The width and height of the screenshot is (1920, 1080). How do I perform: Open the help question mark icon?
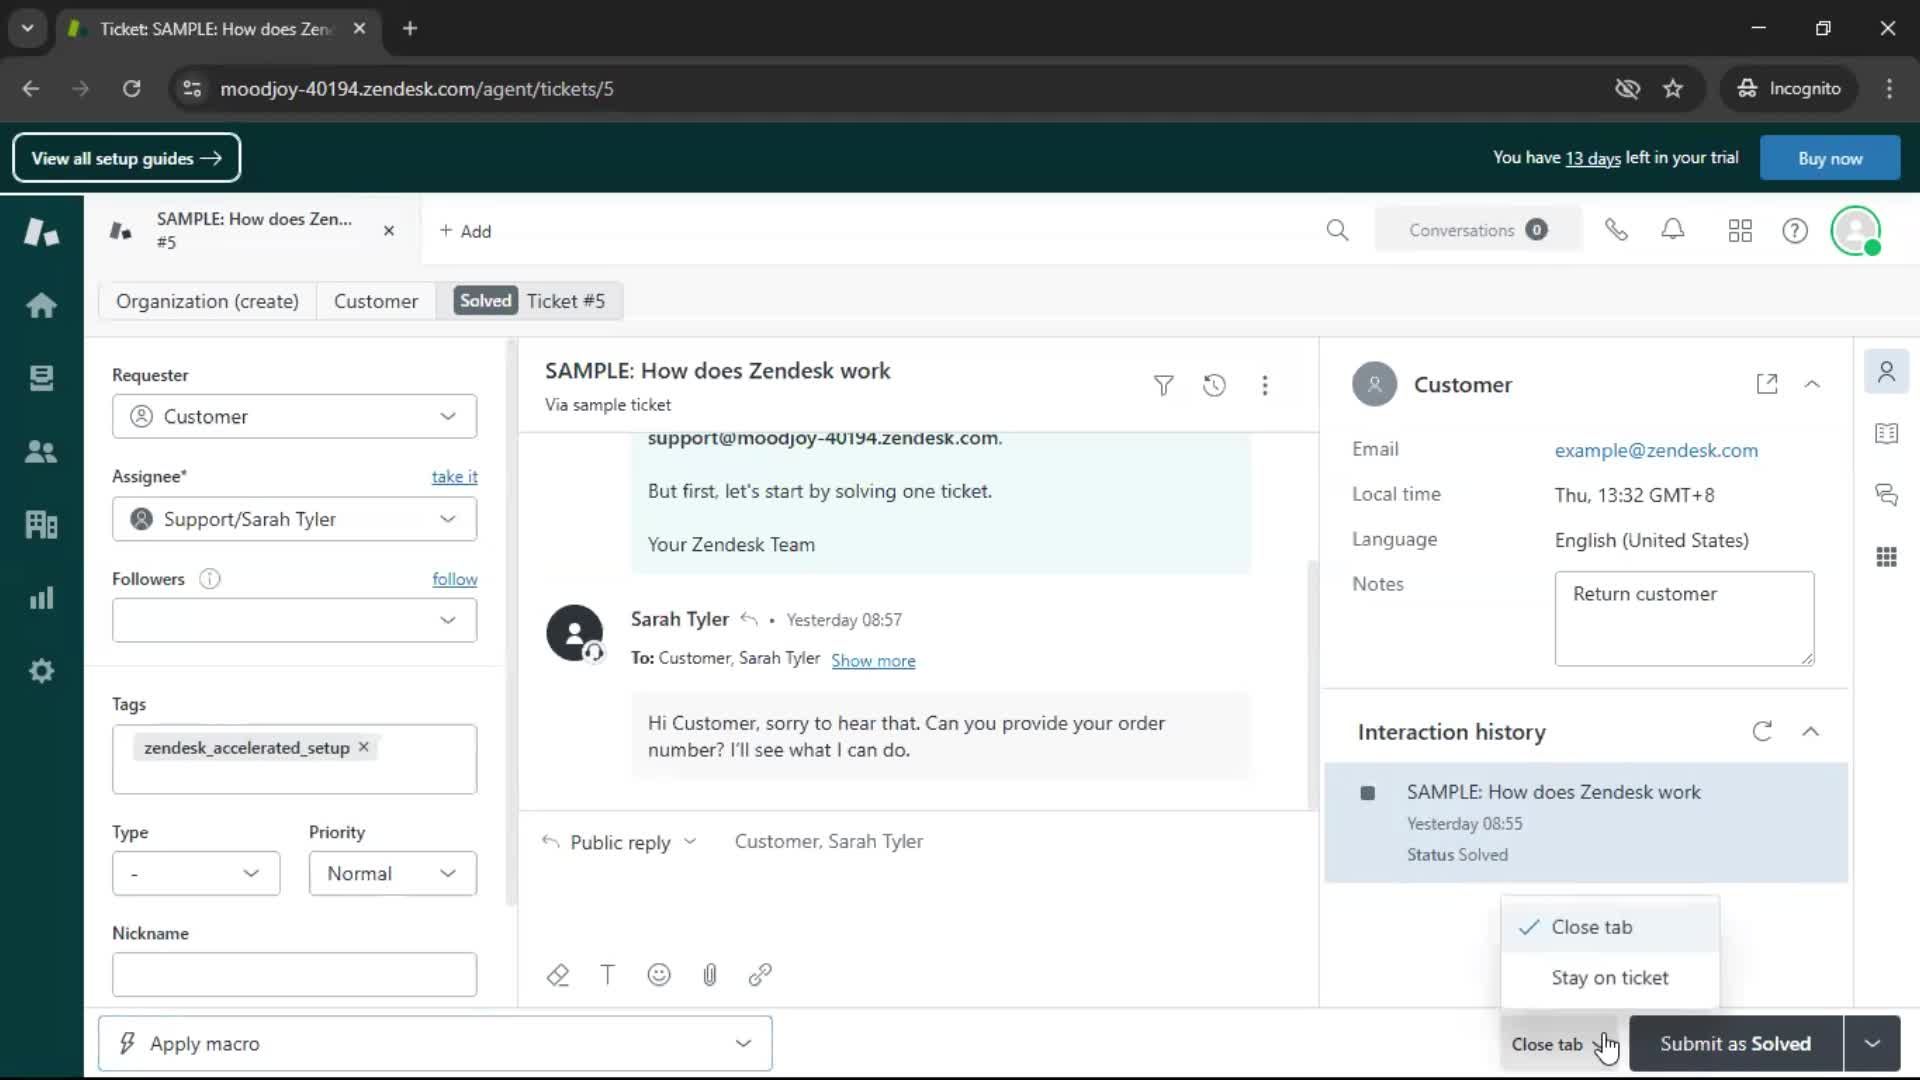[x=1795, y=231]
